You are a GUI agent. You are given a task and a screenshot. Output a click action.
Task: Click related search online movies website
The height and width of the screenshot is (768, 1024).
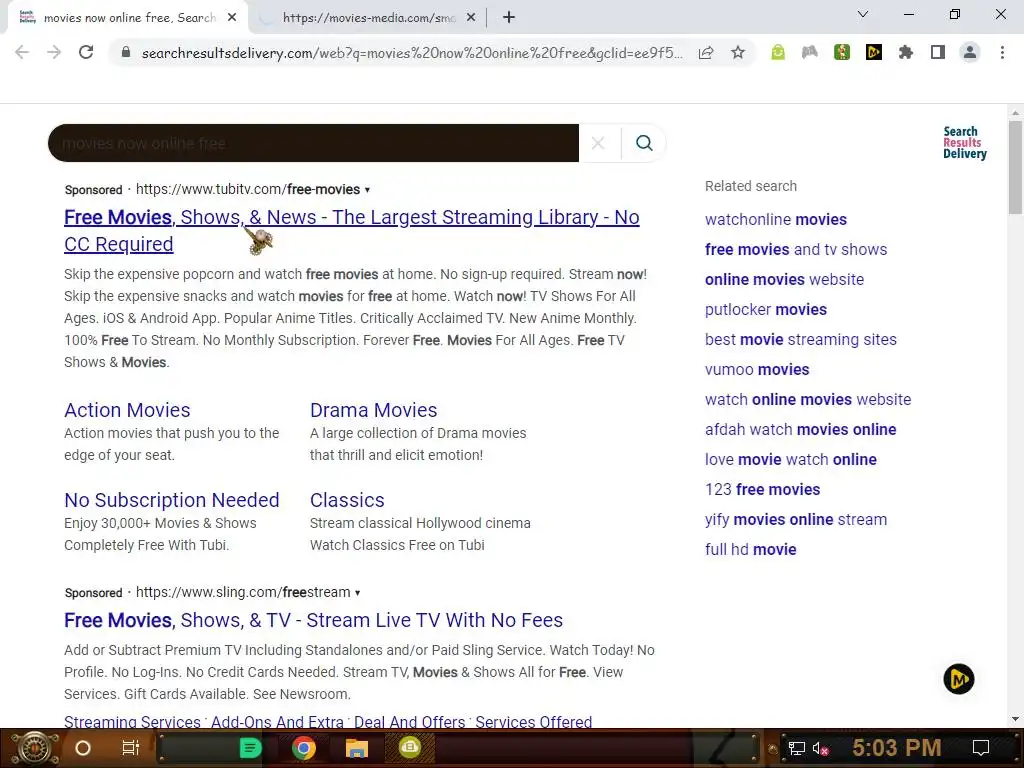click(784, 280)
